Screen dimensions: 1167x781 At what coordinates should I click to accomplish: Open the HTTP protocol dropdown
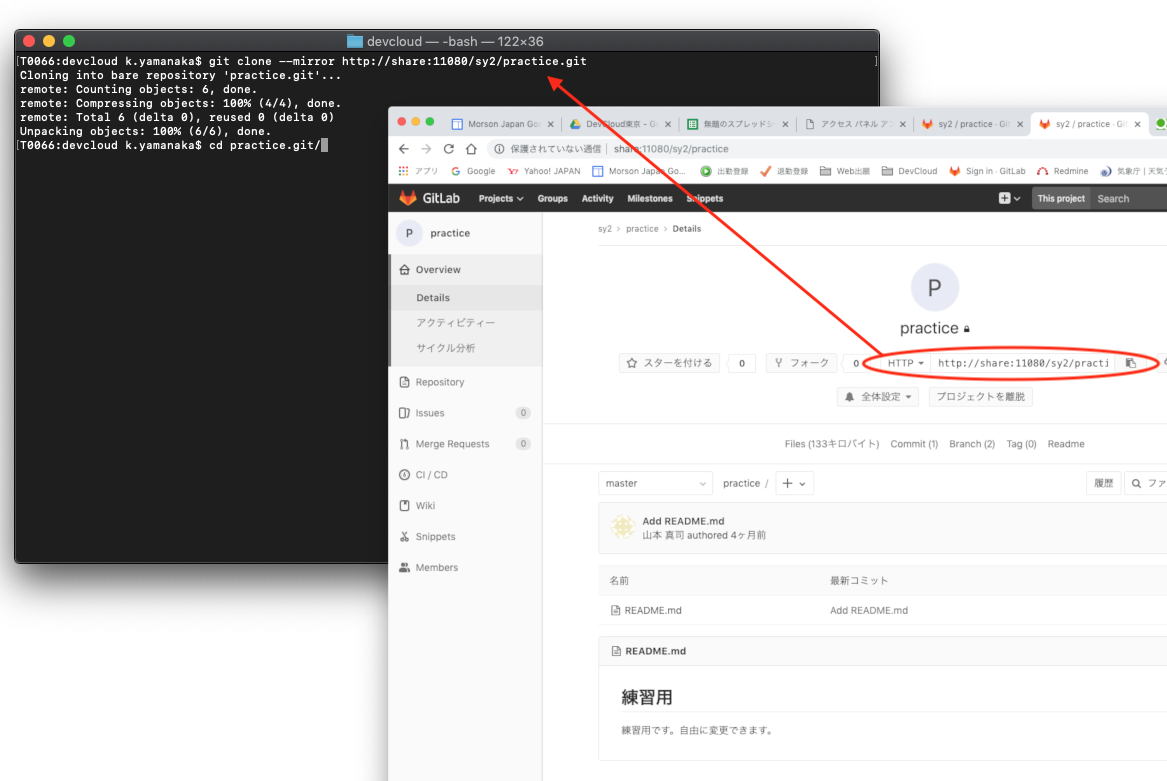coord(905,363)
